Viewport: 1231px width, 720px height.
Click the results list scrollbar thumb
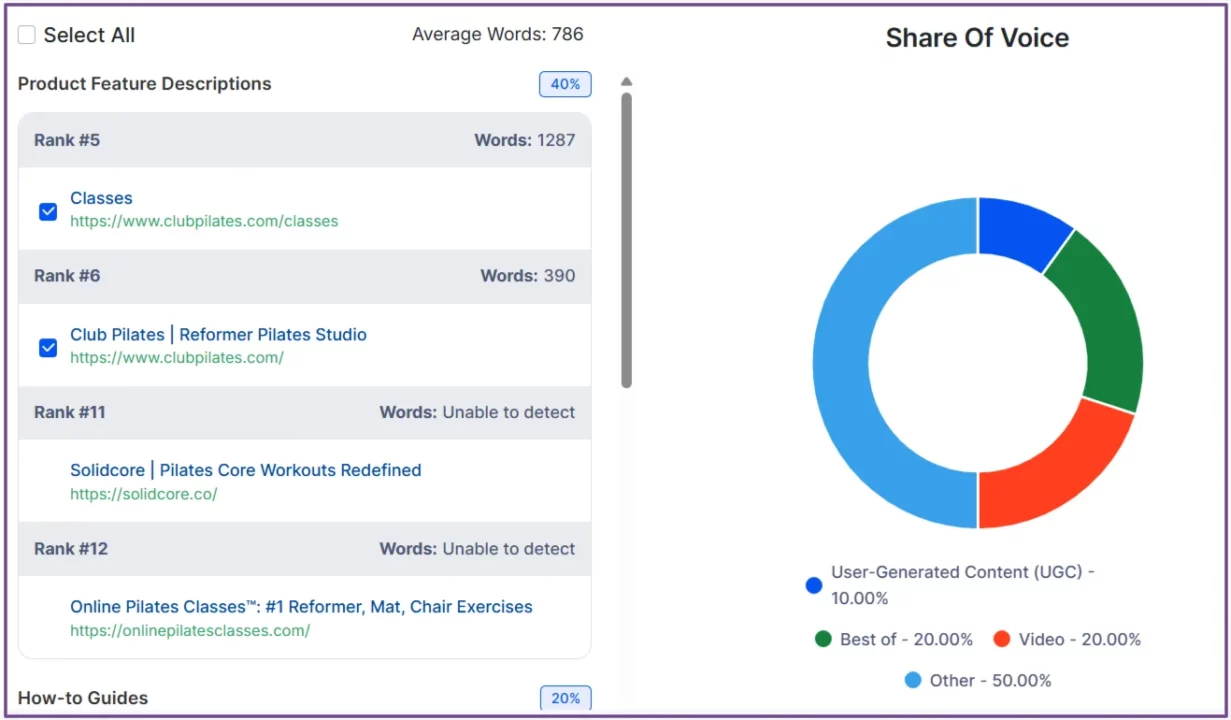coord(626,240)
